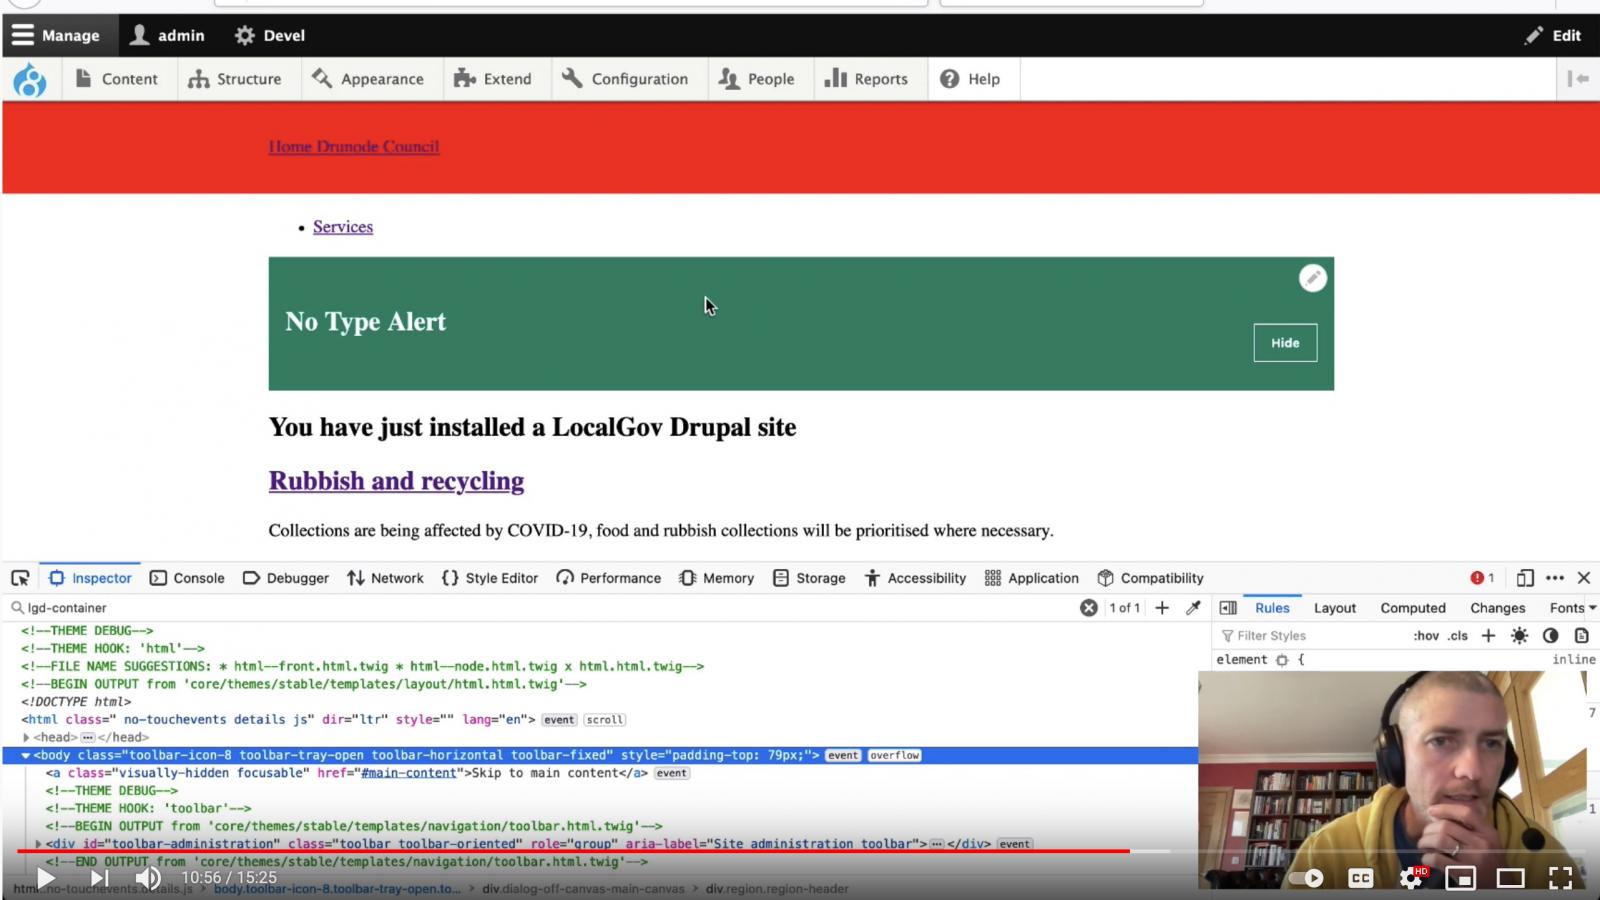Click the Drupal logo home icon
Viewport: 1600px width, 900px height.
tap(30, 79)
